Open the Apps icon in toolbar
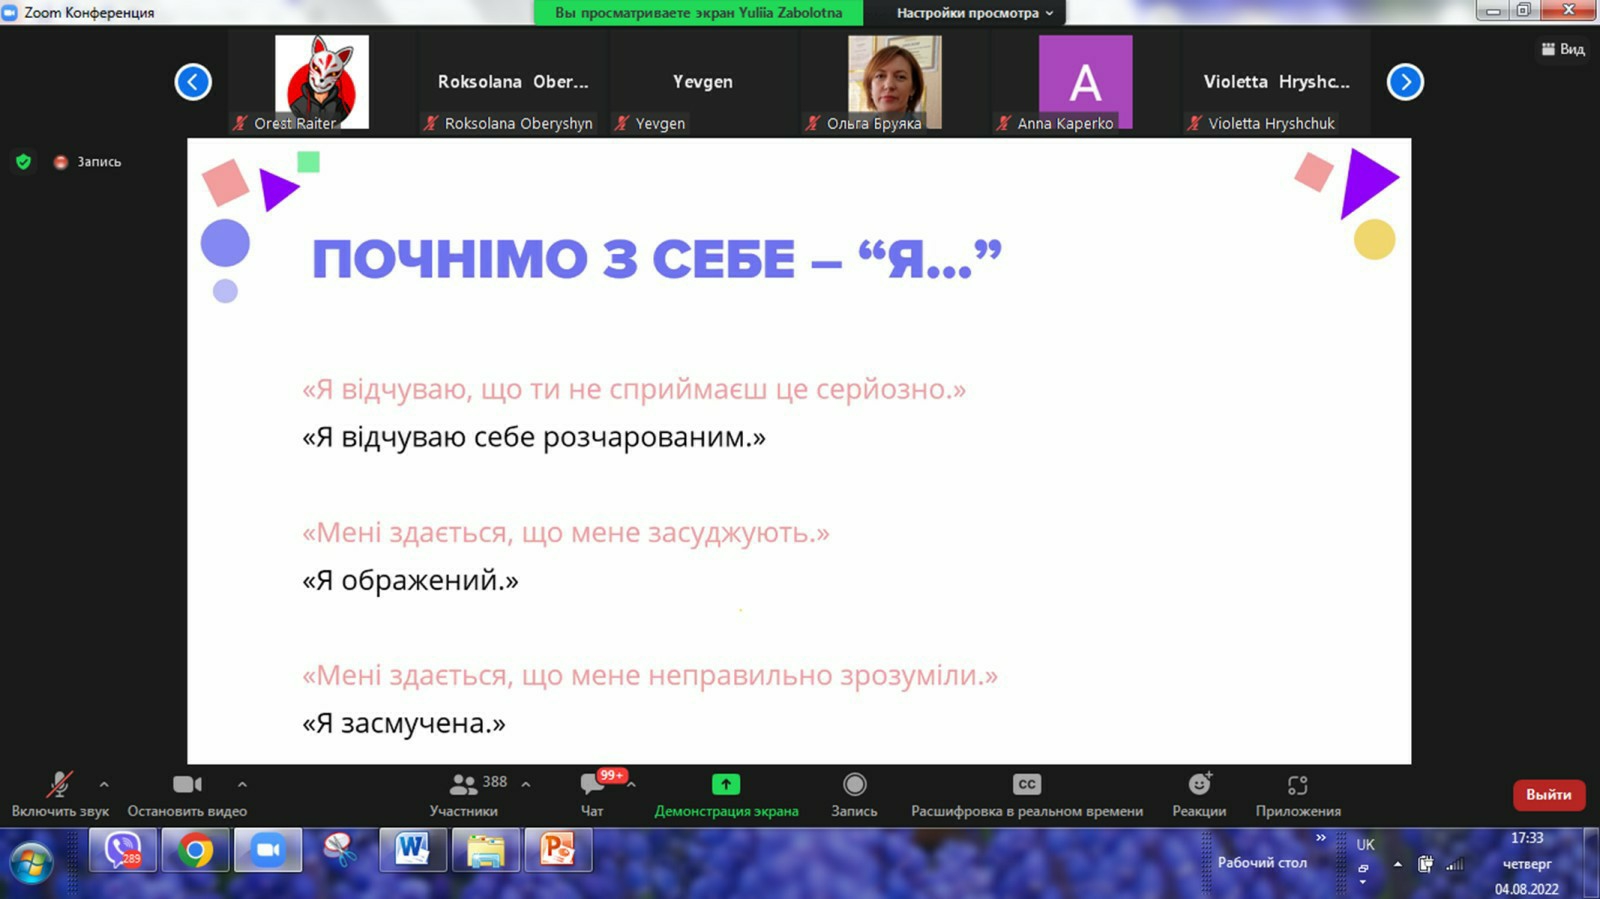 (x=1297, y=785)
